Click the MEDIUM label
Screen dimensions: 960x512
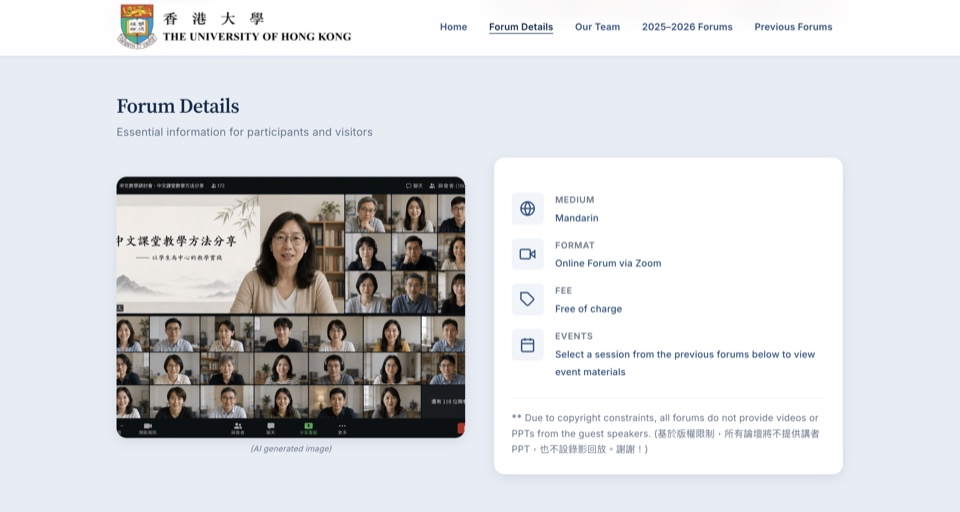(x=575, y=200)
